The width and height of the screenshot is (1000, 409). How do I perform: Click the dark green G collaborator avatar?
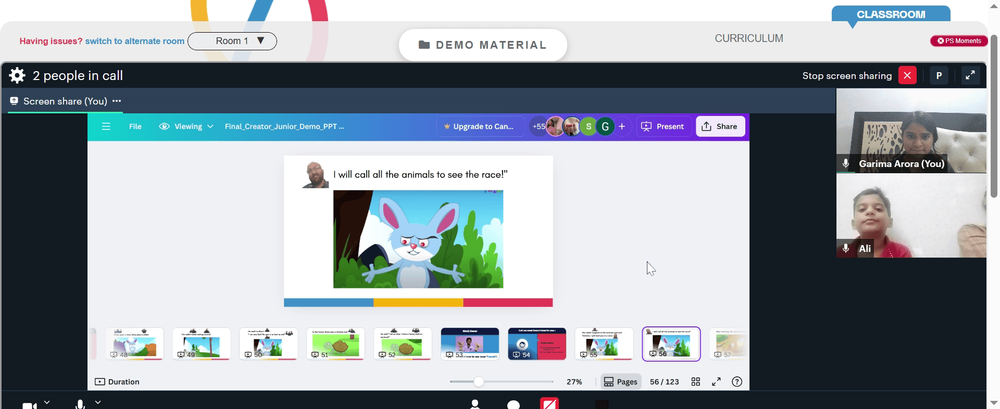click(605, 126)
